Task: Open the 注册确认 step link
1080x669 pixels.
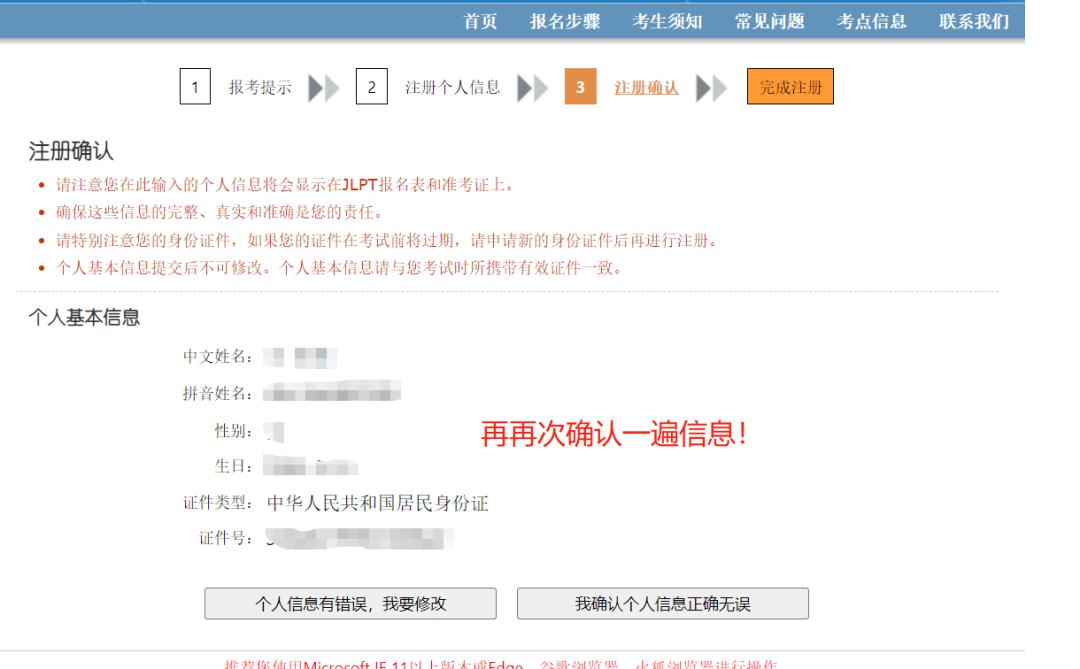Action: (x=646, y=88)
